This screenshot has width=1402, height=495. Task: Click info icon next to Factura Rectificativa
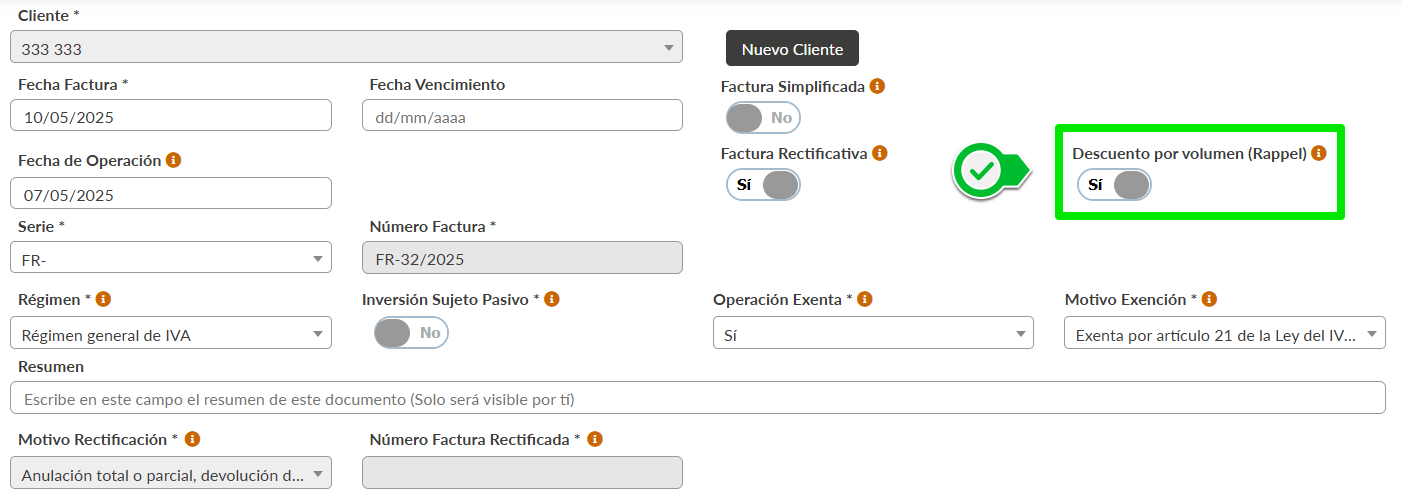[x=879, y=153]
